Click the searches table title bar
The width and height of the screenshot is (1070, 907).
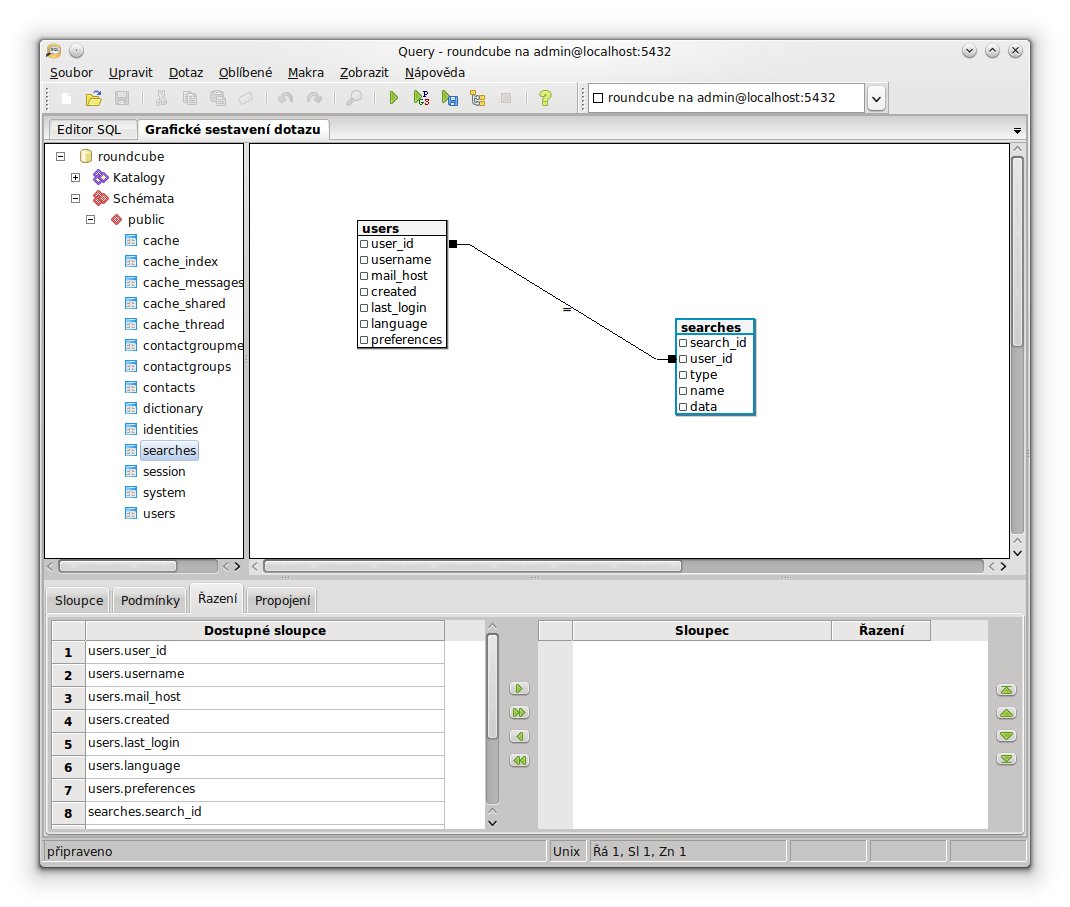click(714, 328)
